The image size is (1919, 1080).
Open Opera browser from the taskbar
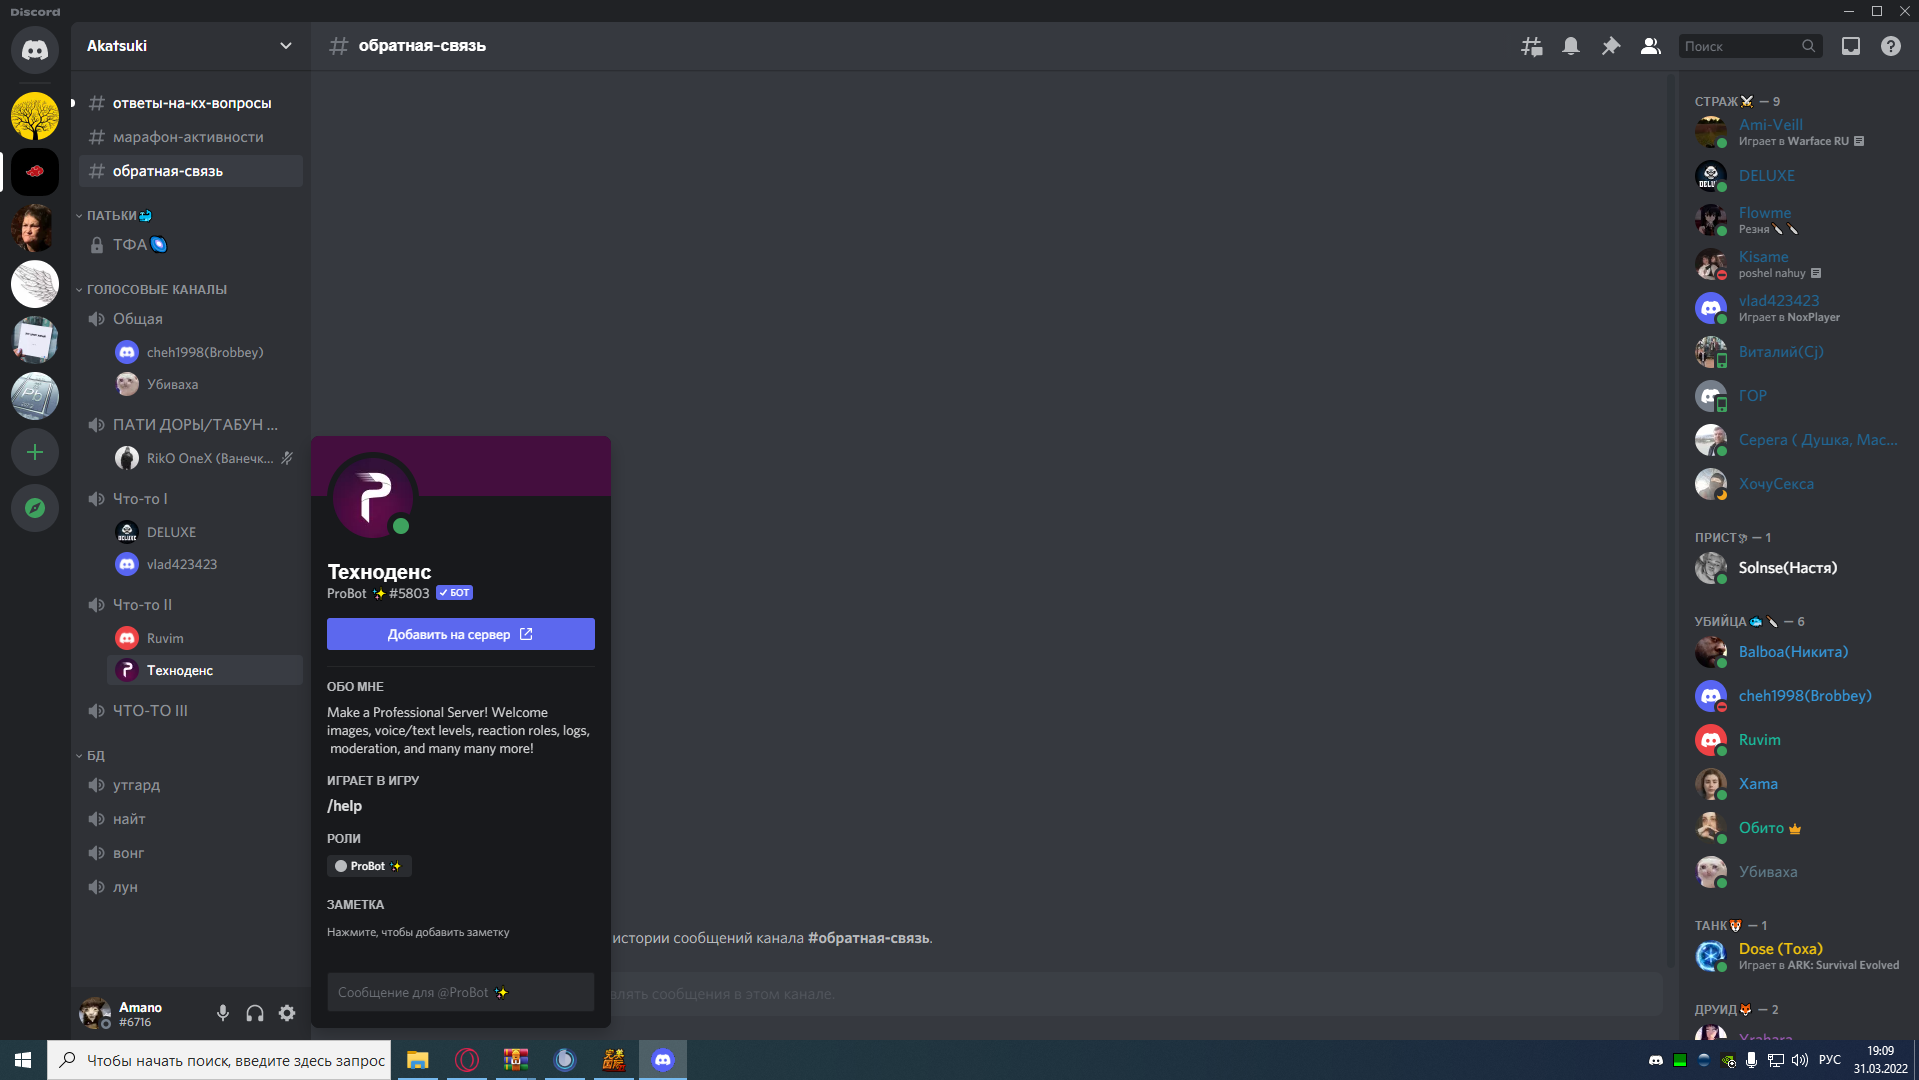(467, 1060)
